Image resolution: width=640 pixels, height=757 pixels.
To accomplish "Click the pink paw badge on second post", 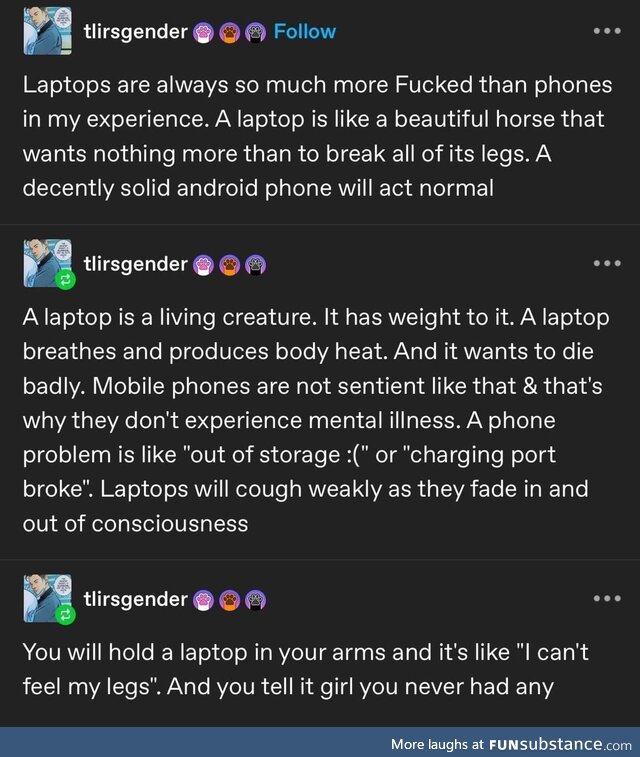I will (204, 265).
